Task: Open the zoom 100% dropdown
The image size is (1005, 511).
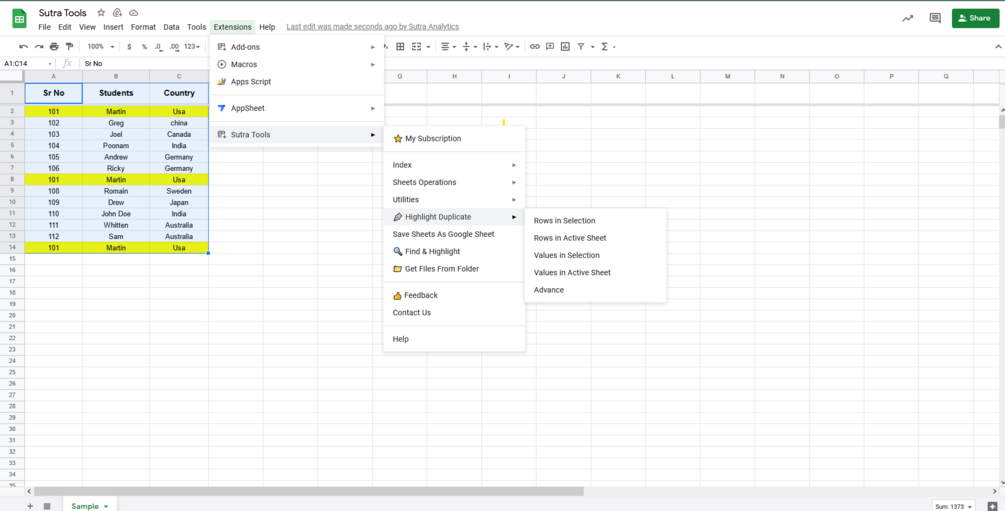Action: 101,47
